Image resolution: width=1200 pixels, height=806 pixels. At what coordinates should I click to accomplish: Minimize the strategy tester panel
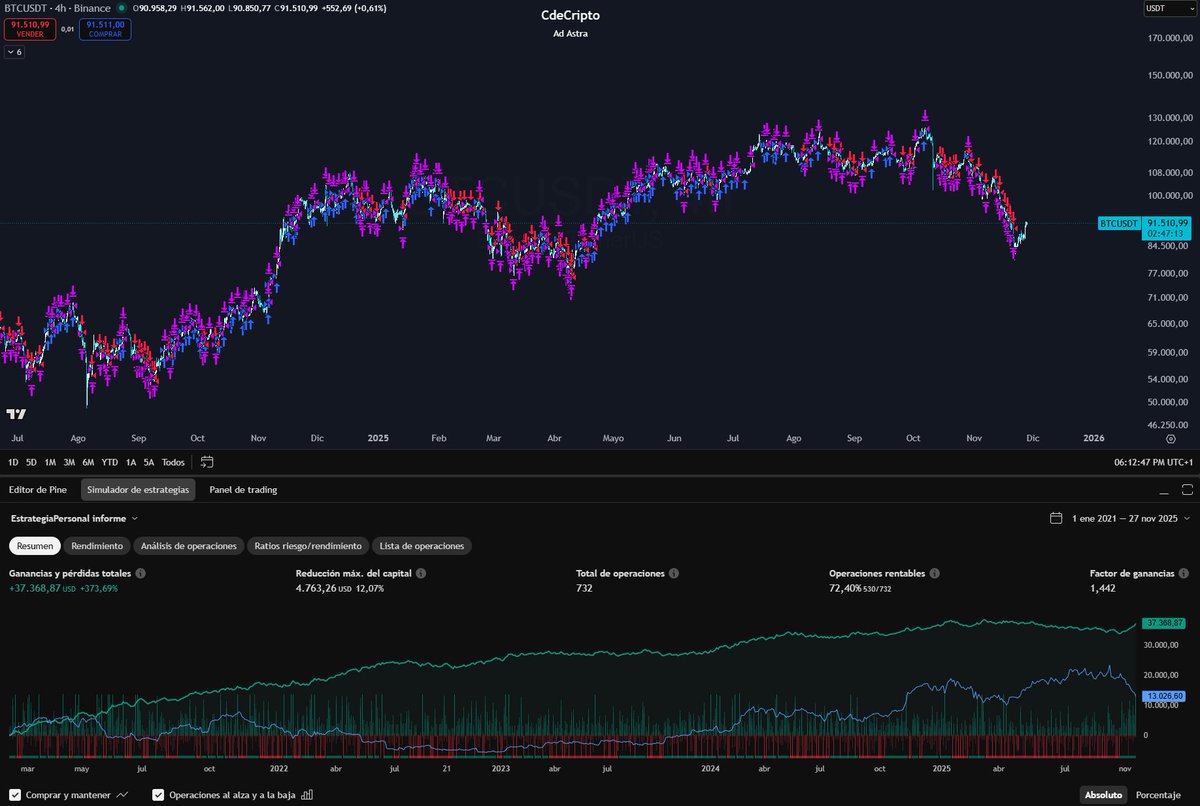tap(1162, 490)
